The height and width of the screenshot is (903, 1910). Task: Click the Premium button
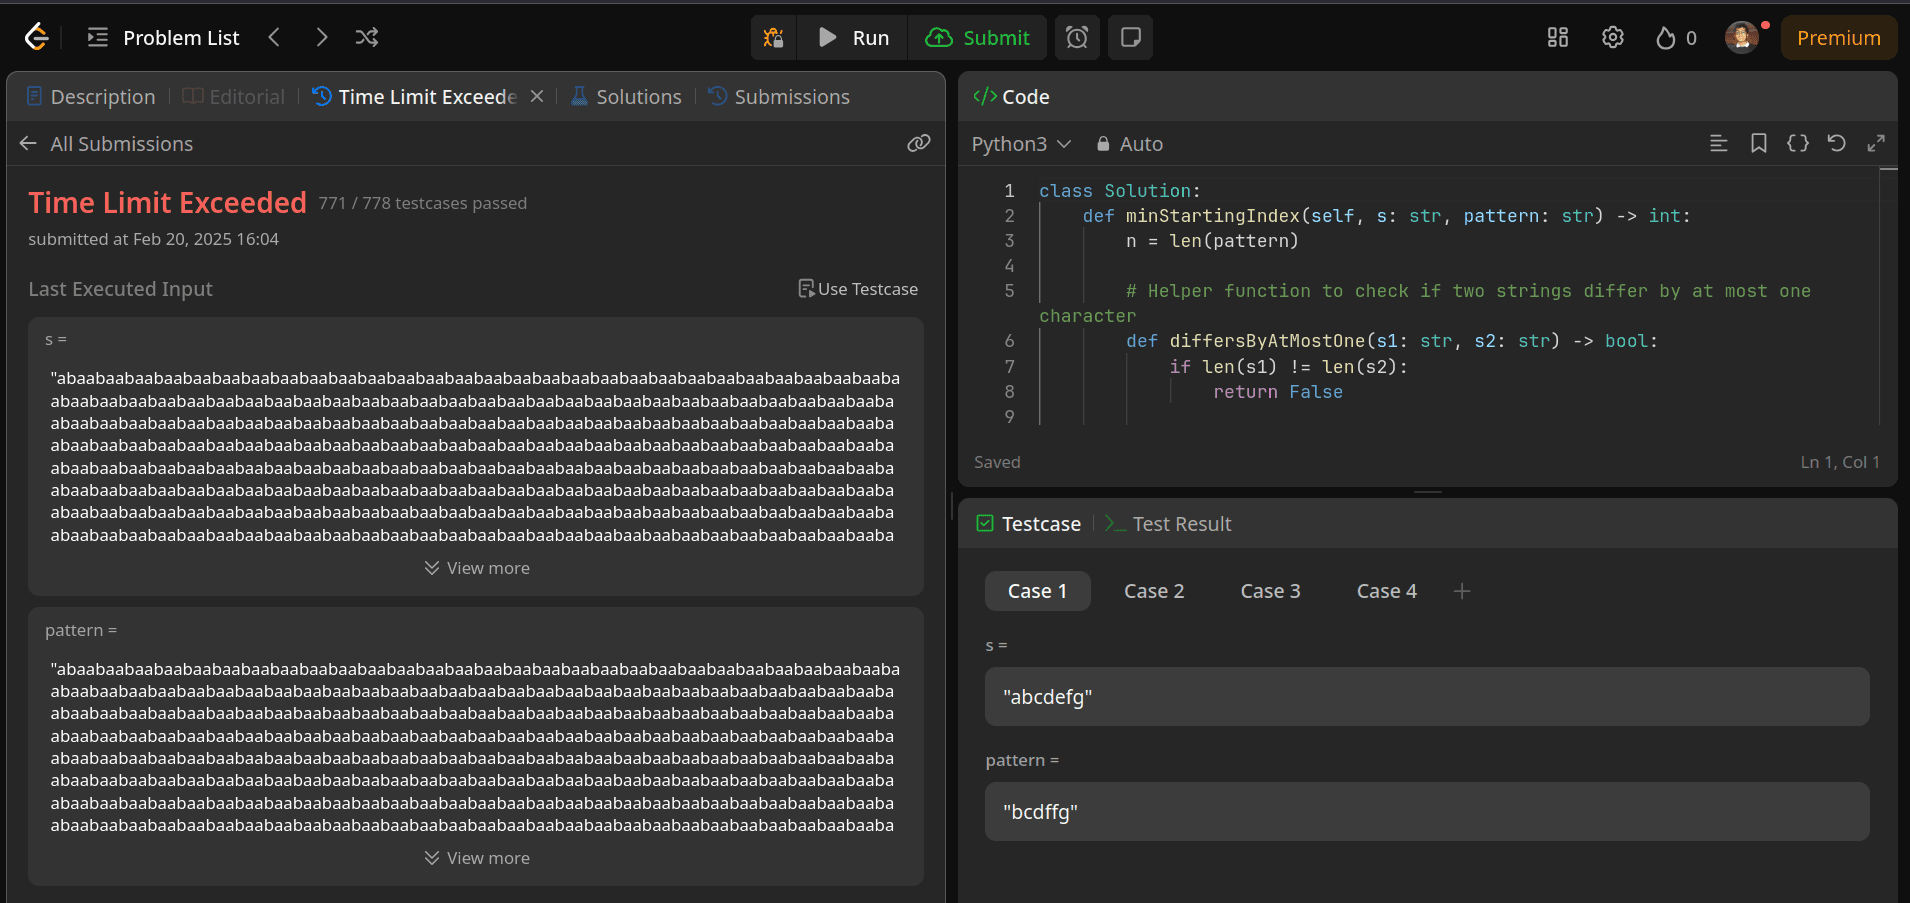tap(1839, 38)
